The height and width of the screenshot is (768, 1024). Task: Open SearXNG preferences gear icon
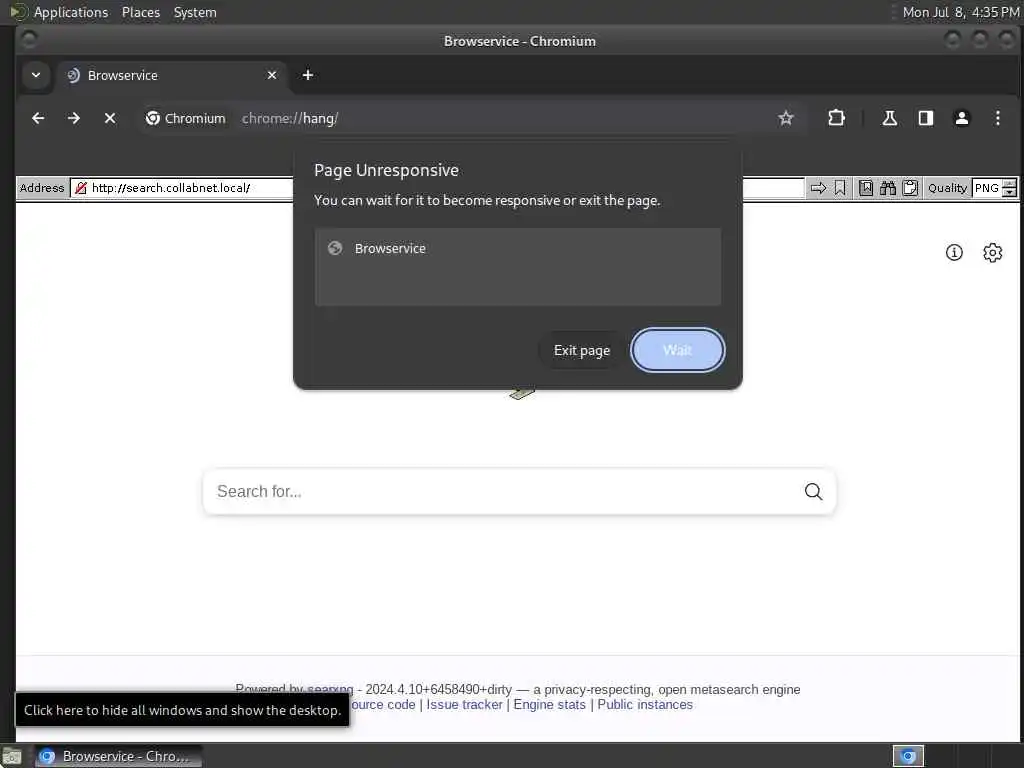[x=992, y=252]
